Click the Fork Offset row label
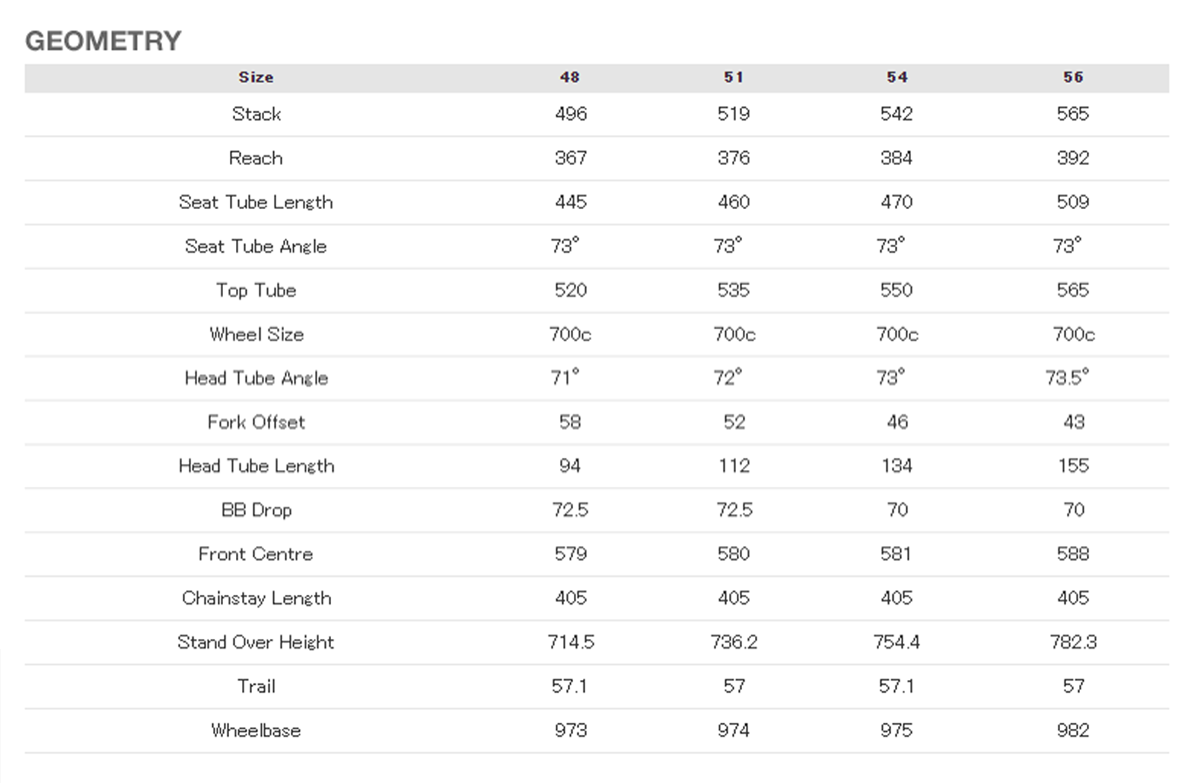This screenshot has height=783, width=1195. 256,422
